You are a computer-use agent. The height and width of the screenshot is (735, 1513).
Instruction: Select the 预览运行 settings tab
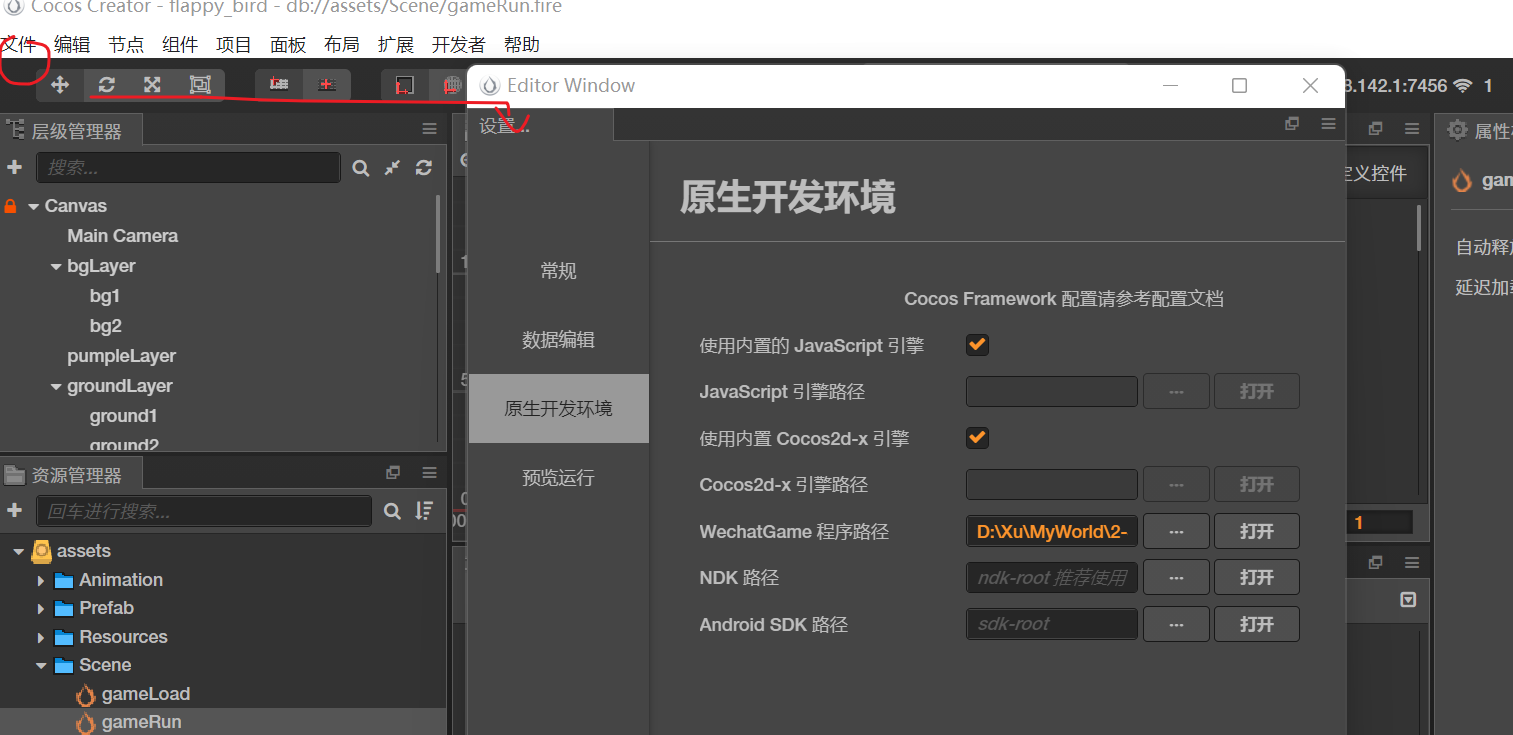[559, 478]
